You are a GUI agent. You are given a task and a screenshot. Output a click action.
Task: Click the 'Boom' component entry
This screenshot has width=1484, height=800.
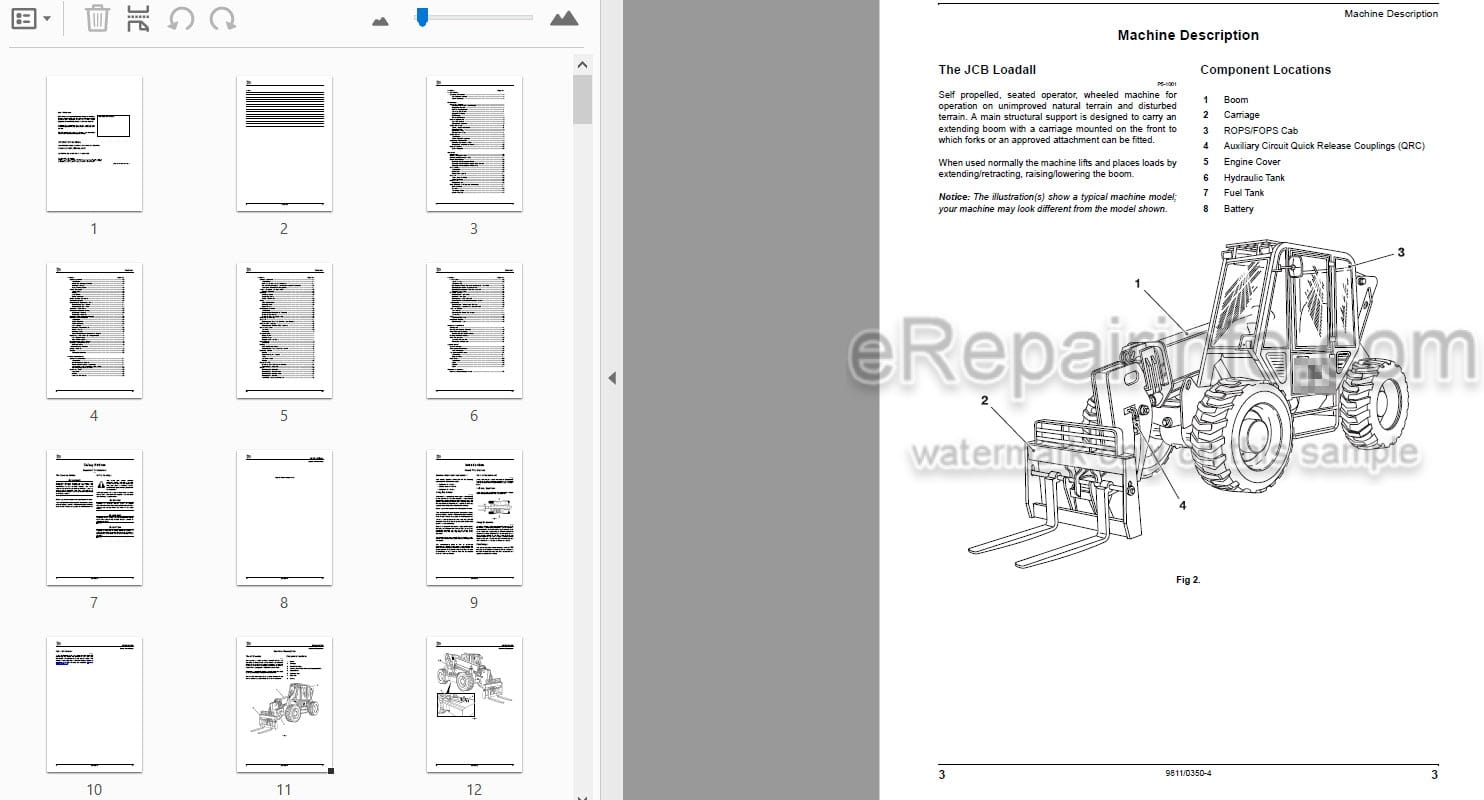pos(1235,100)
